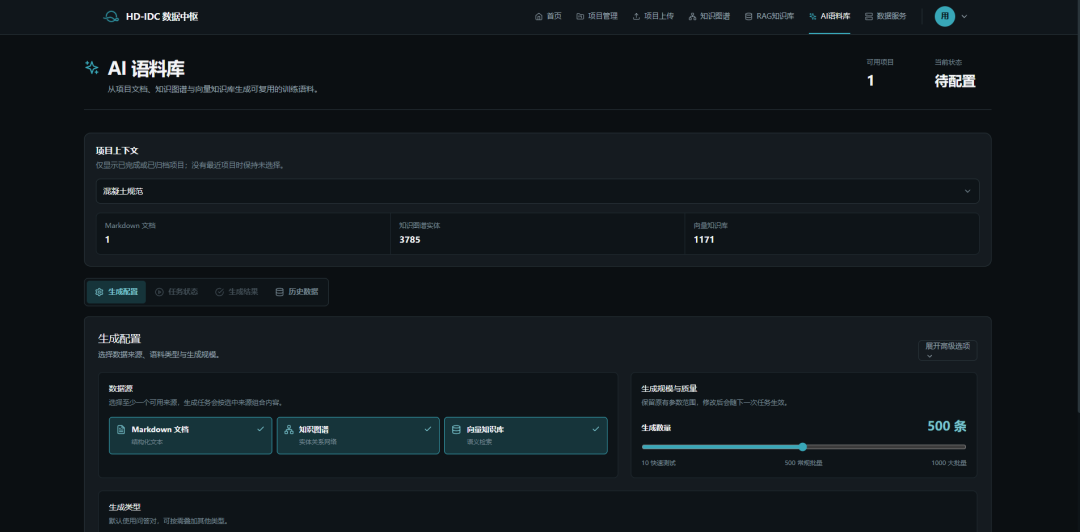
Task: Switch to the 任务状态 tab
Action: (176, 292)
